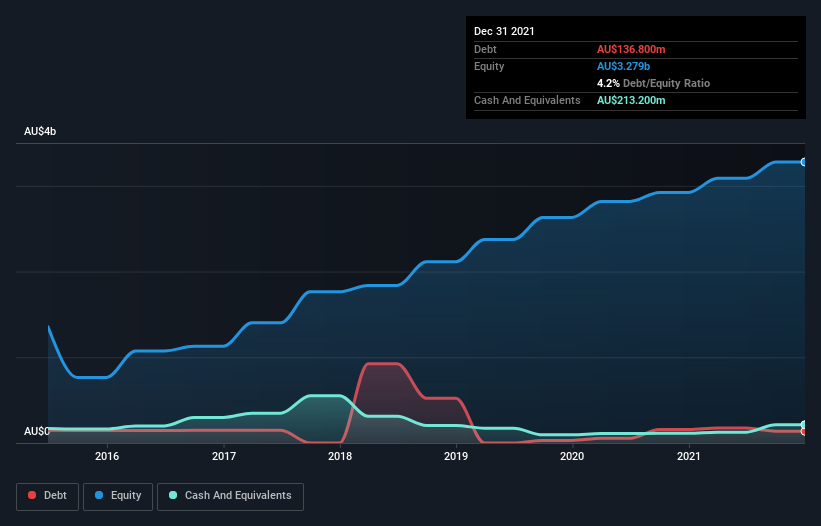Click the 2021 x-axis label

[689, 456]
